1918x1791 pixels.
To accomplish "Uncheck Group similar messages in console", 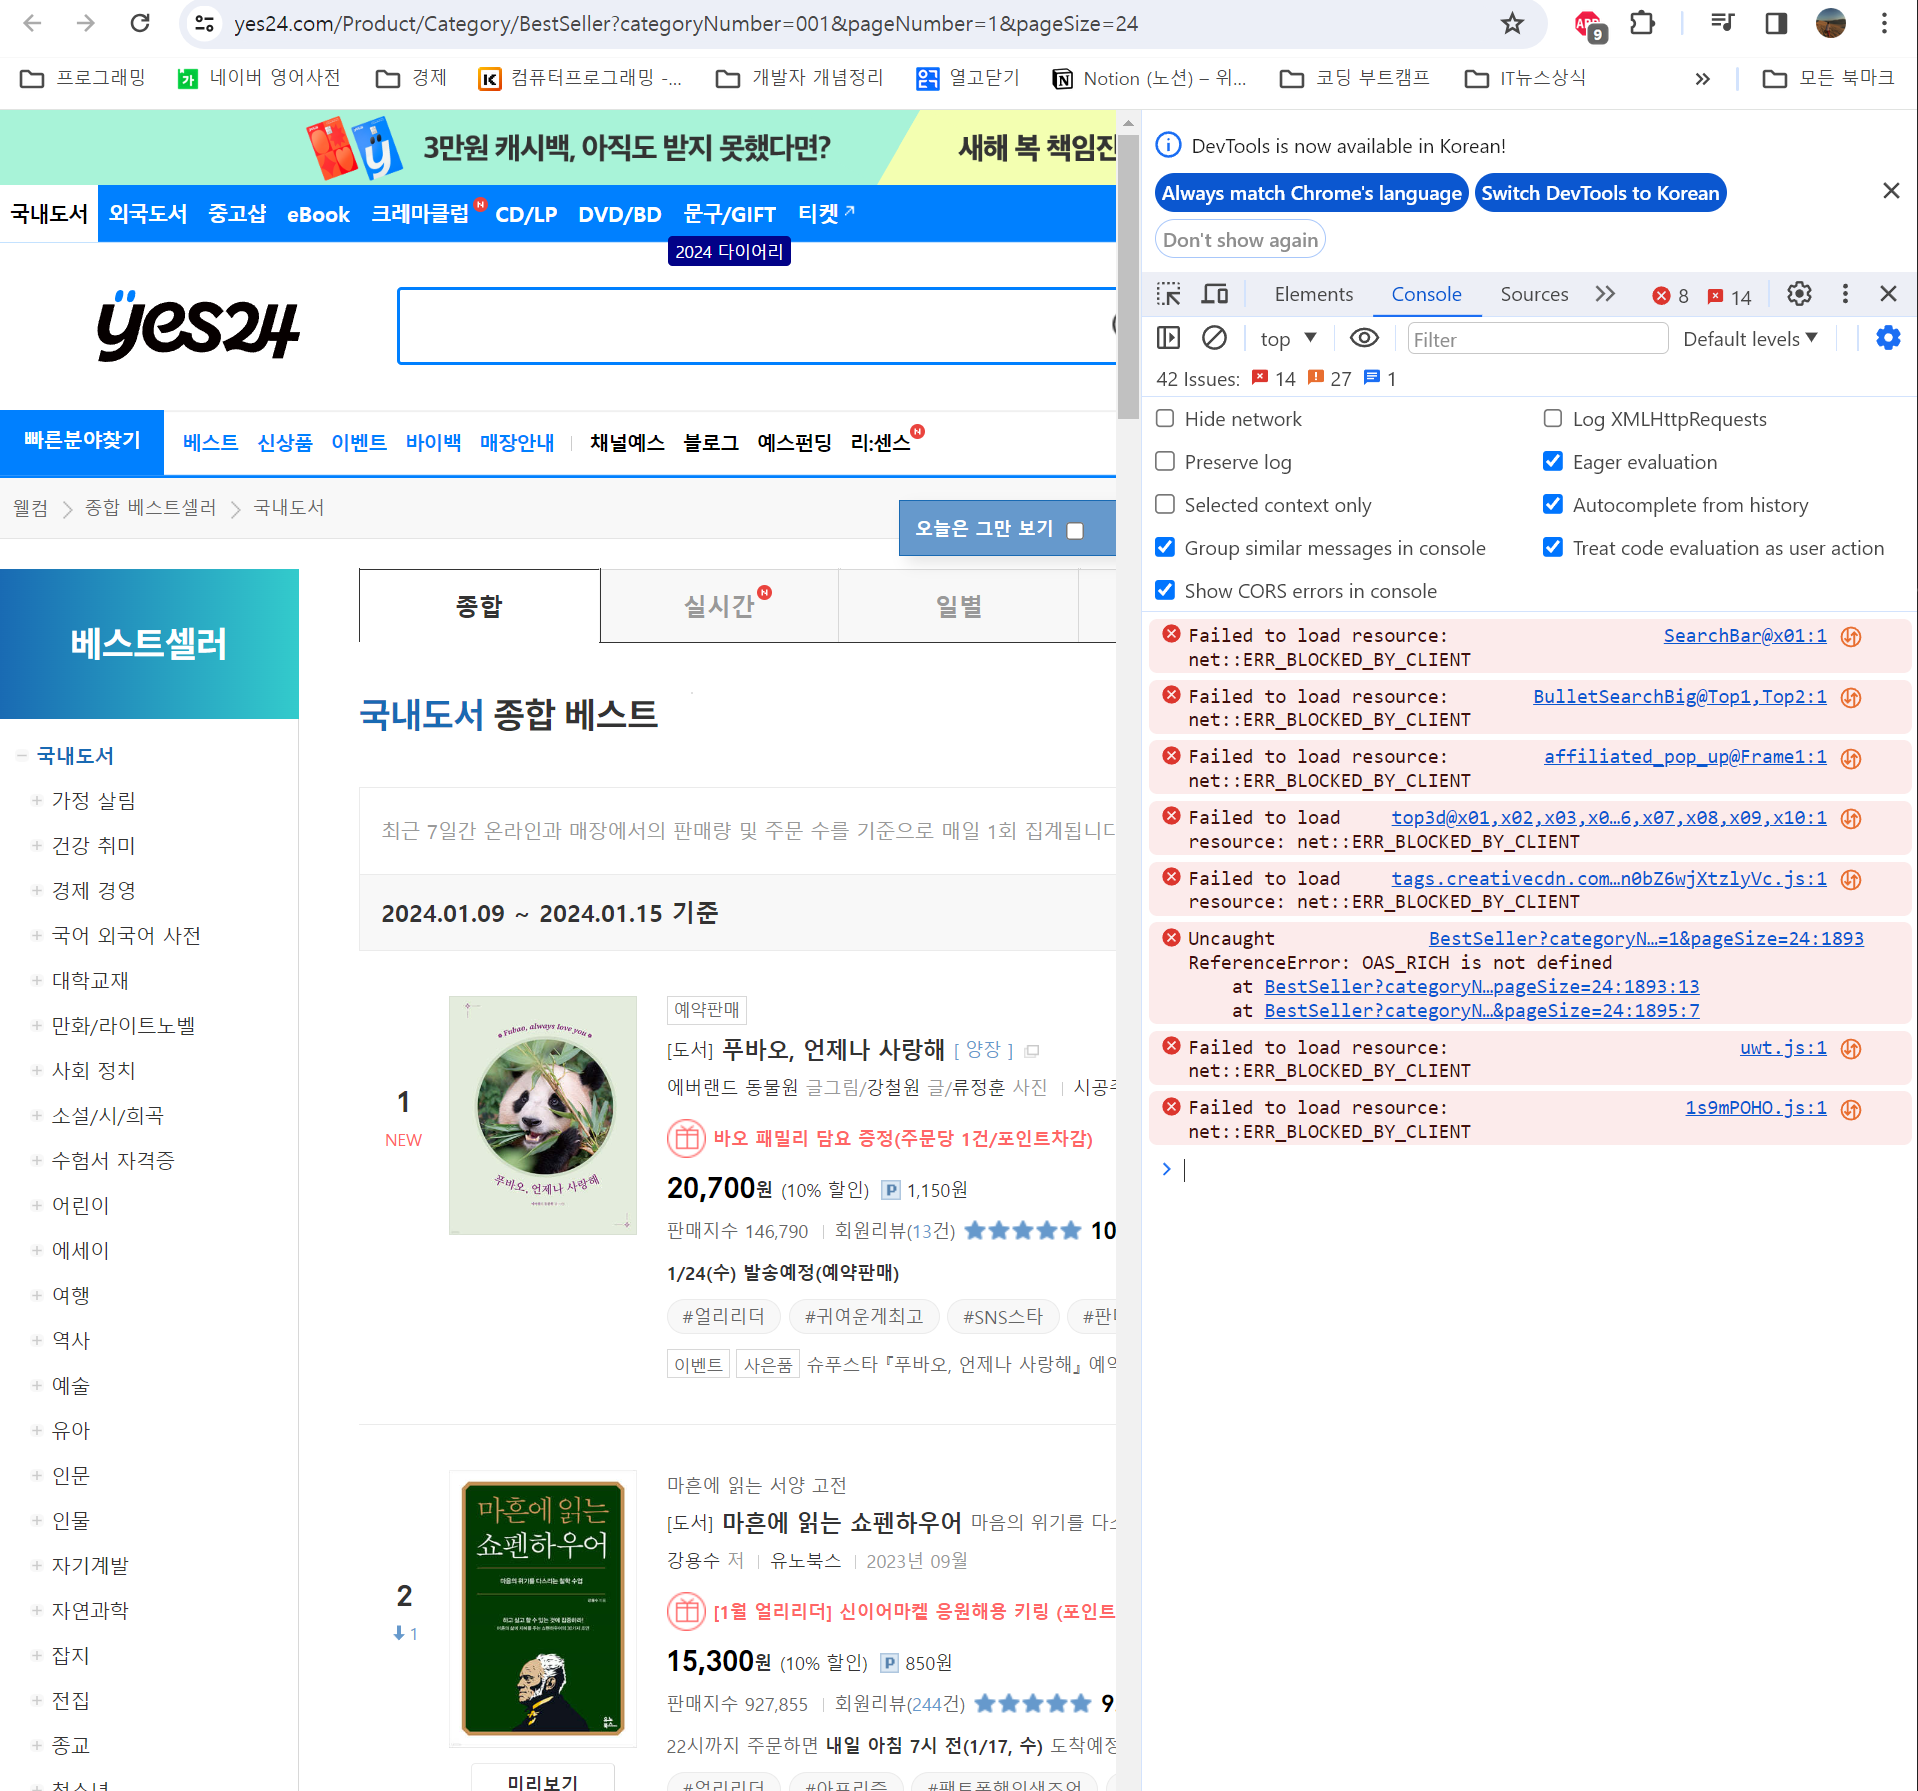I will click(x=1165, y=547).
